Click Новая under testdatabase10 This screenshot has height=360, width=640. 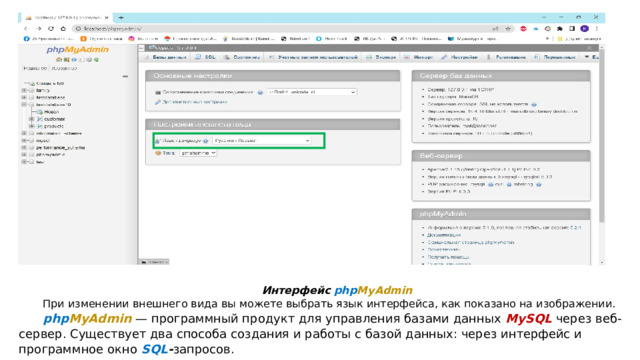tap(51, 112)
